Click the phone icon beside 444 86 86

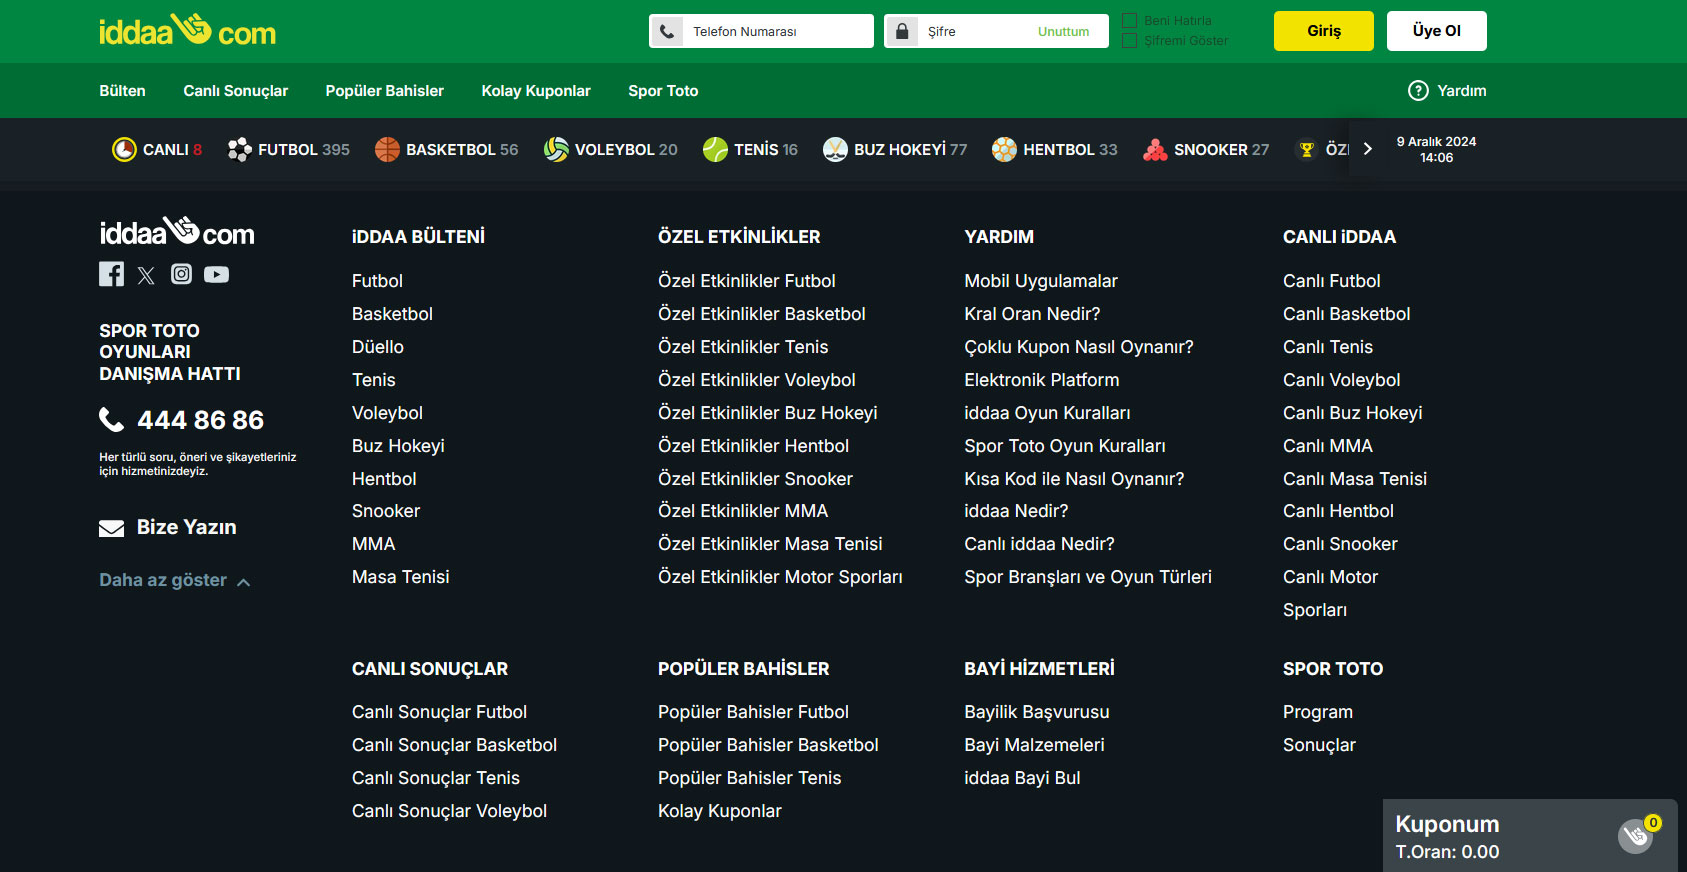tap(112, 420)
